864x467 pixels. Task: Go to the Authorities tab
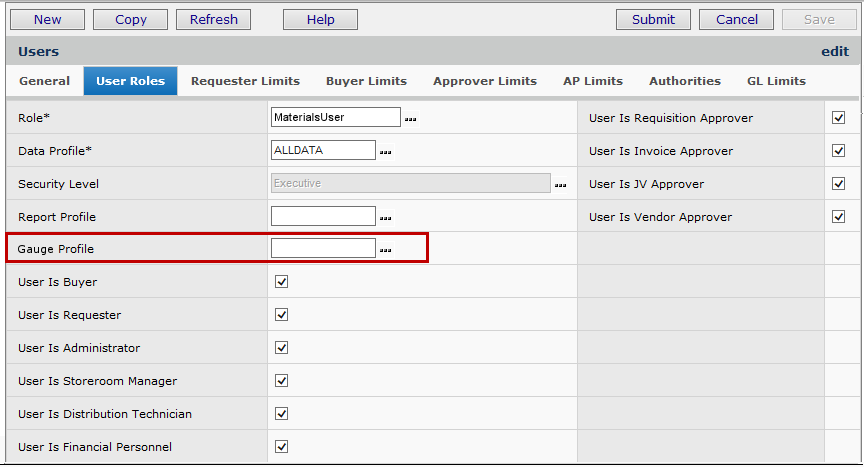point(684,81)
